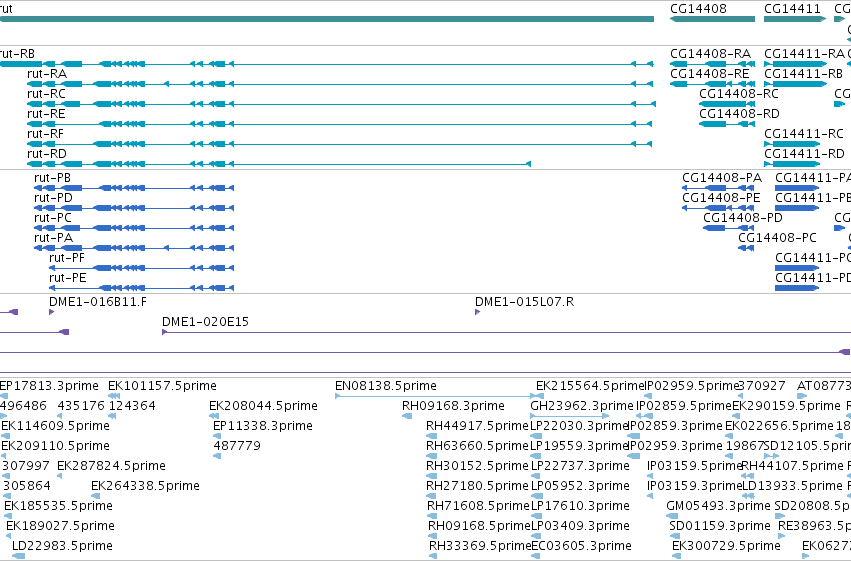Click the CG14408-RA transcript label
The height and width of the screenshot is (561, 851).
pos(710,54)
